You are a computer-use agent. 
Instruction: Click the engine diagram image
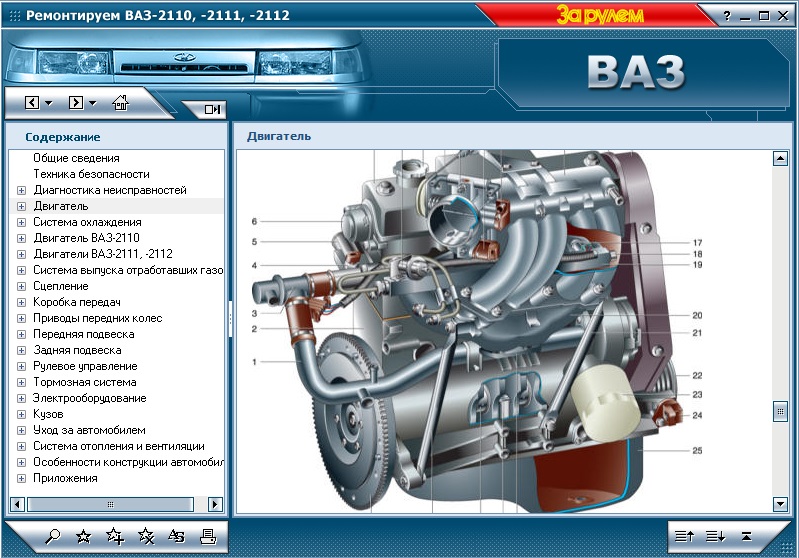pos(477,331)
